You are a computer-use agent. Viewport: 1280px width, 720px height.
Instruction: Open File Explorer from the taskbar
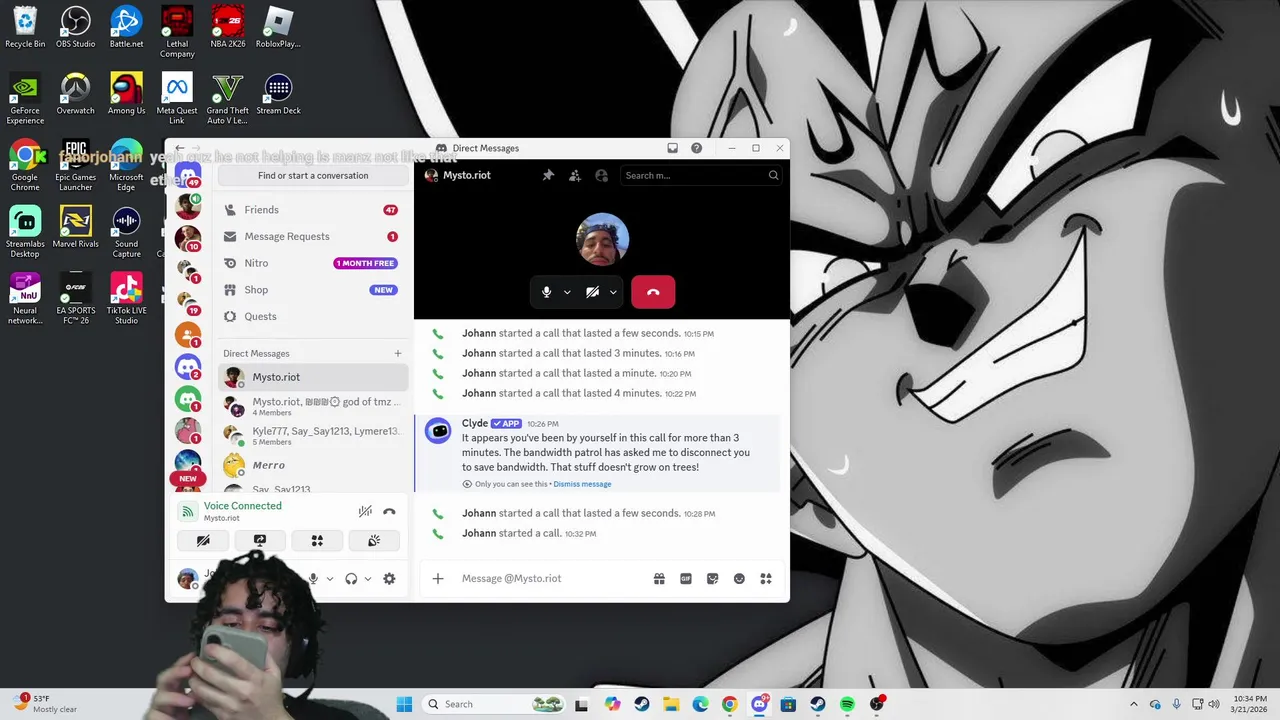click(x=670, y=704)
